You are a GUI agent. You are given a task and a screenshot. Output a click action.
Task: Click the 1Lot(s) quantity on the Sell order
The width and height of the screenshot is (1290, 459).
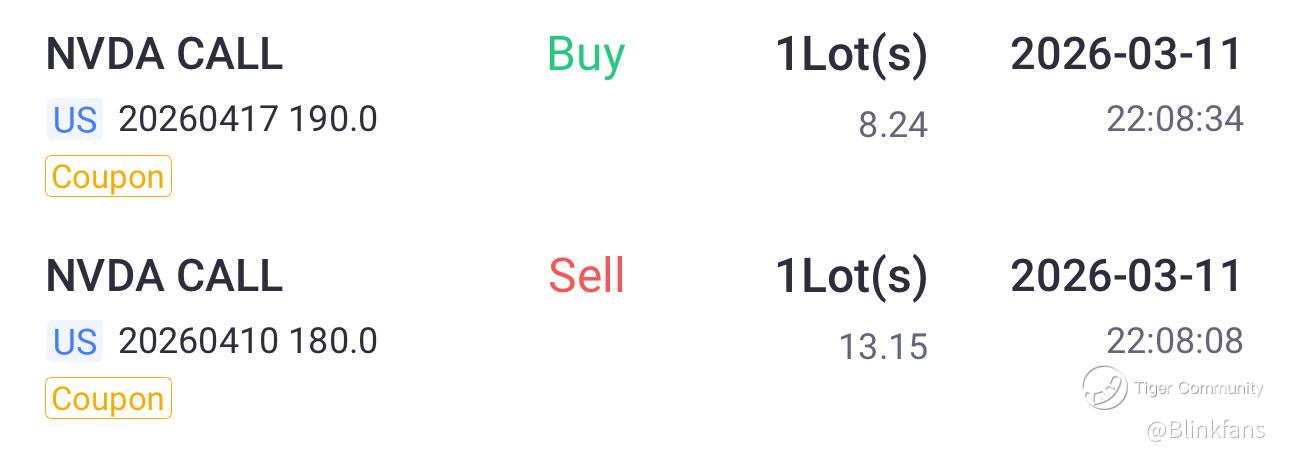tap(851, 276)
